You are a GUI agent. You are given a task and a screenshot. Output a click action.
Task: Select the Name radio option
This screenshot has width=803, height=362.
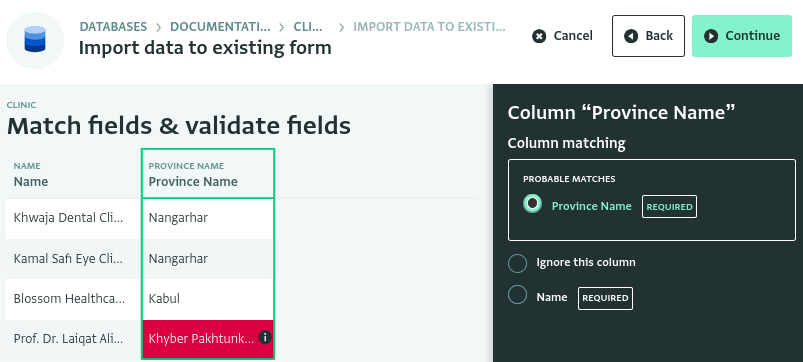tap(517, 294)
